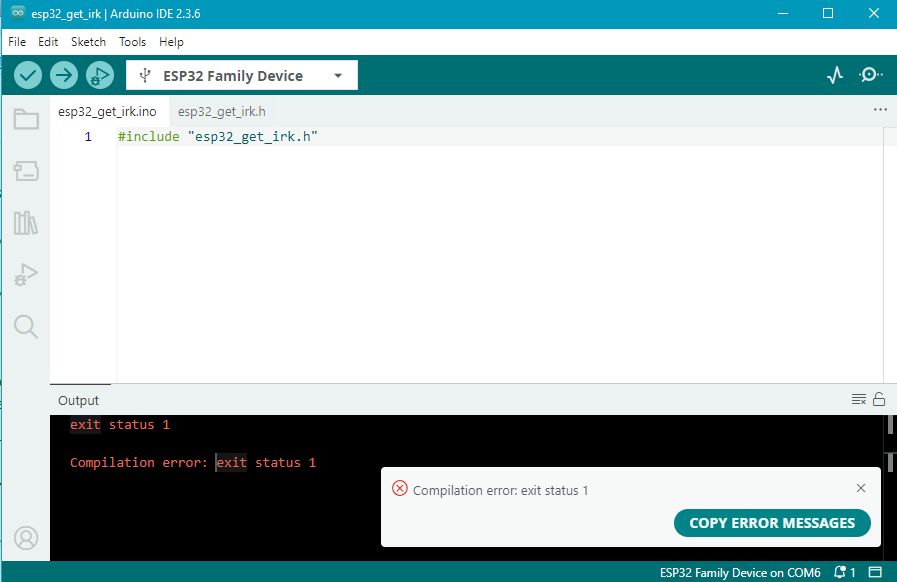Open the Tools menu

[x=132, y=42]
